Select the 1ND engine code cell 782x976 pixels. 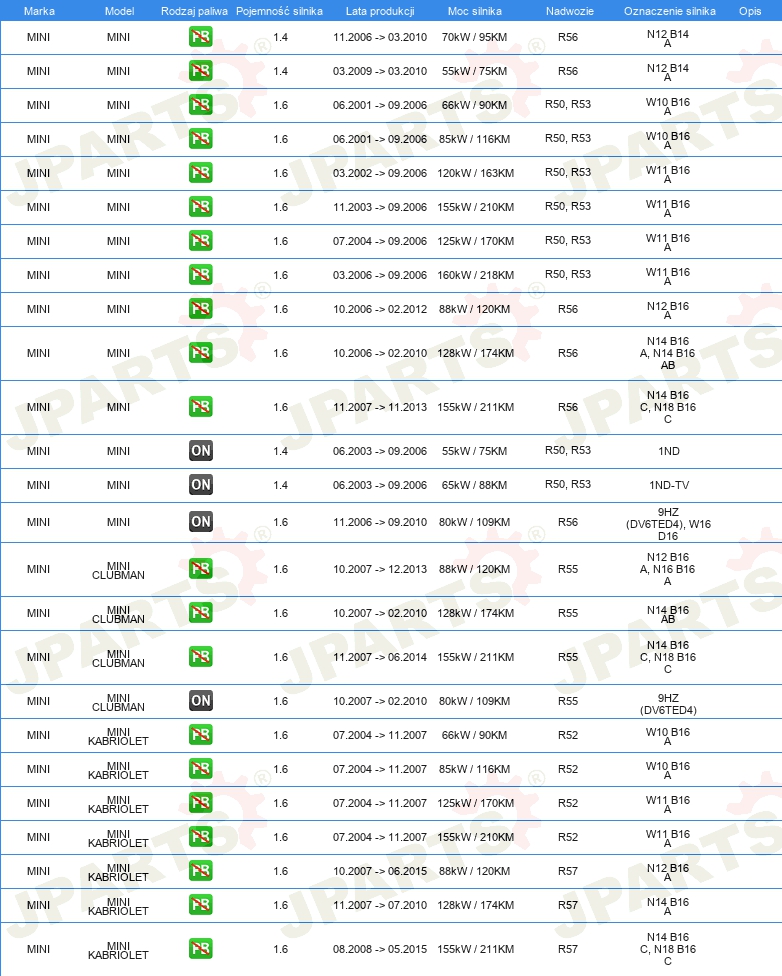point(669,451)
